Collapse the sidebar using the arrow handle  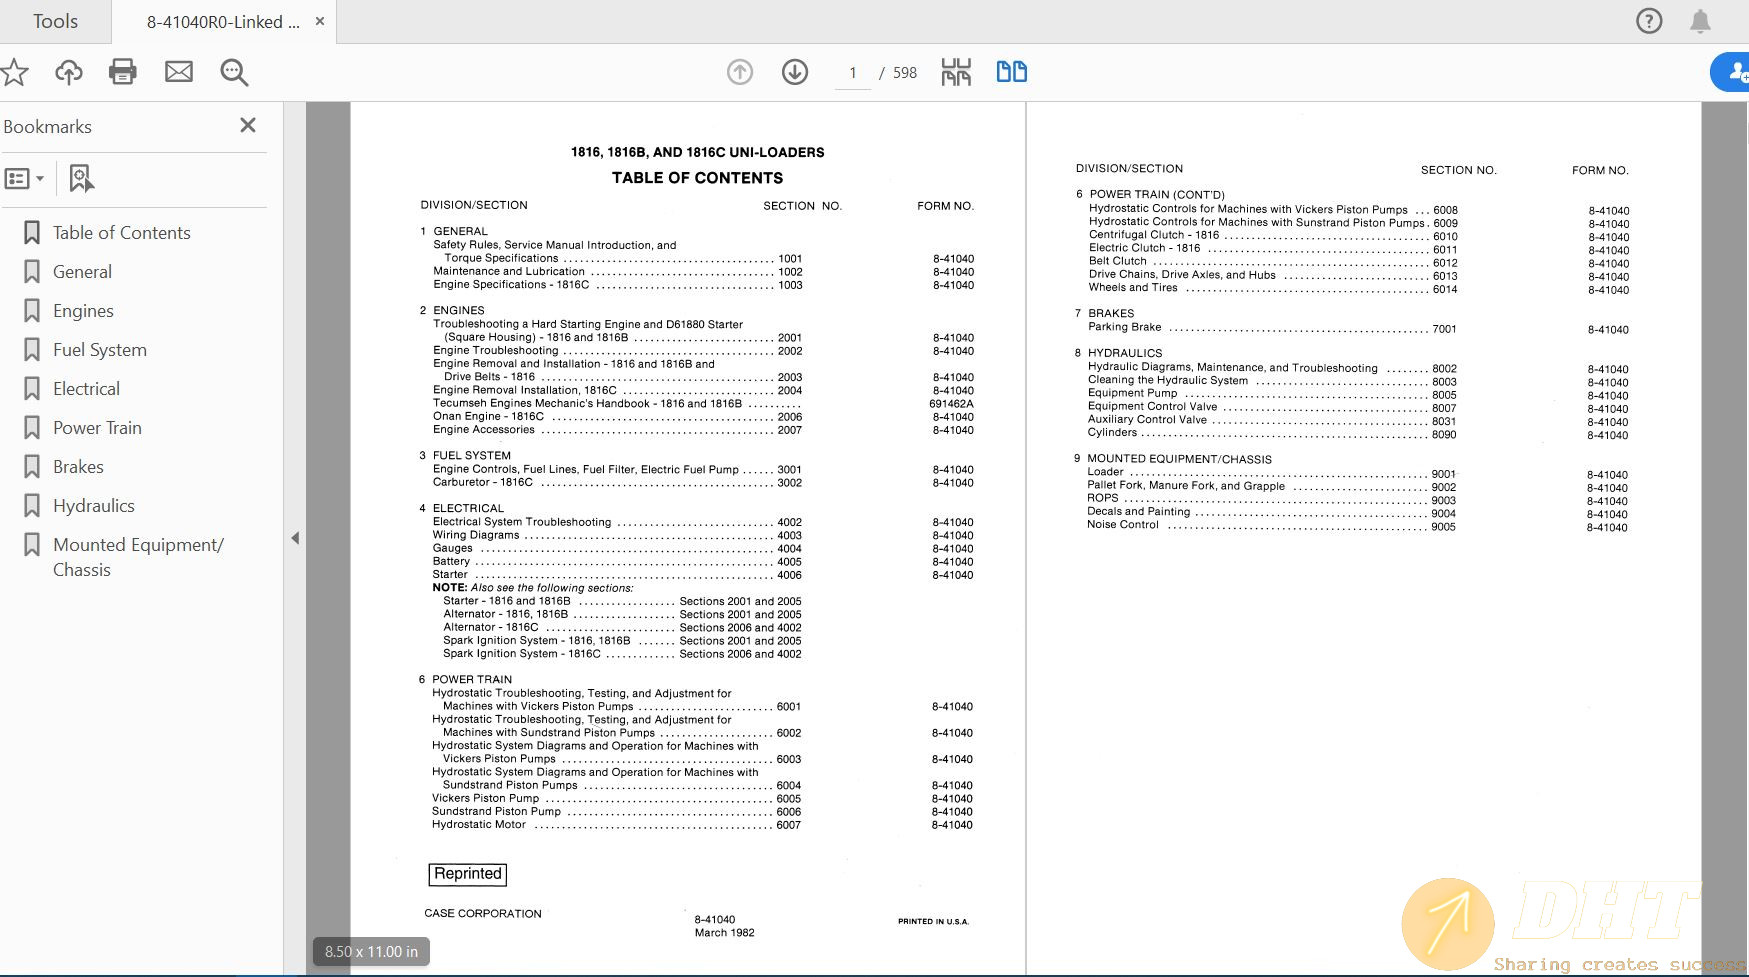(296, 537)
